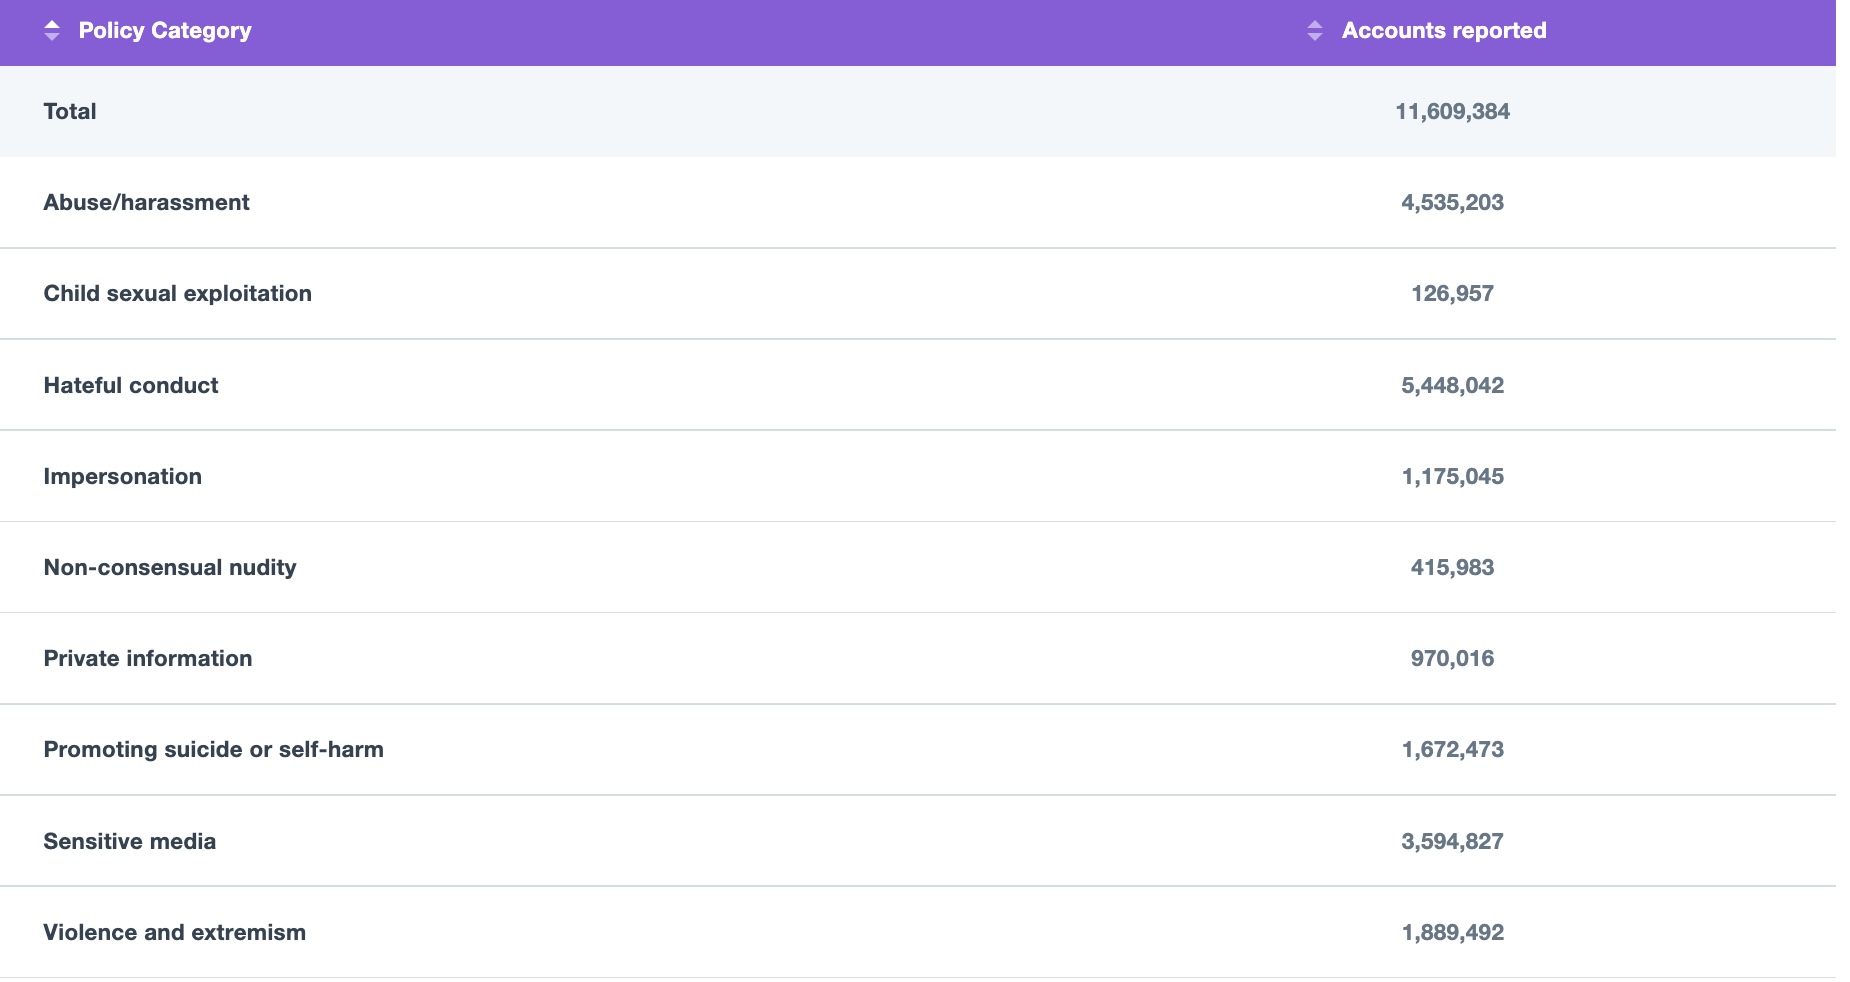Viewport: 1850px width, 982px height.
Task: Click the Sensitive media category label
Action: coord(129,841)
